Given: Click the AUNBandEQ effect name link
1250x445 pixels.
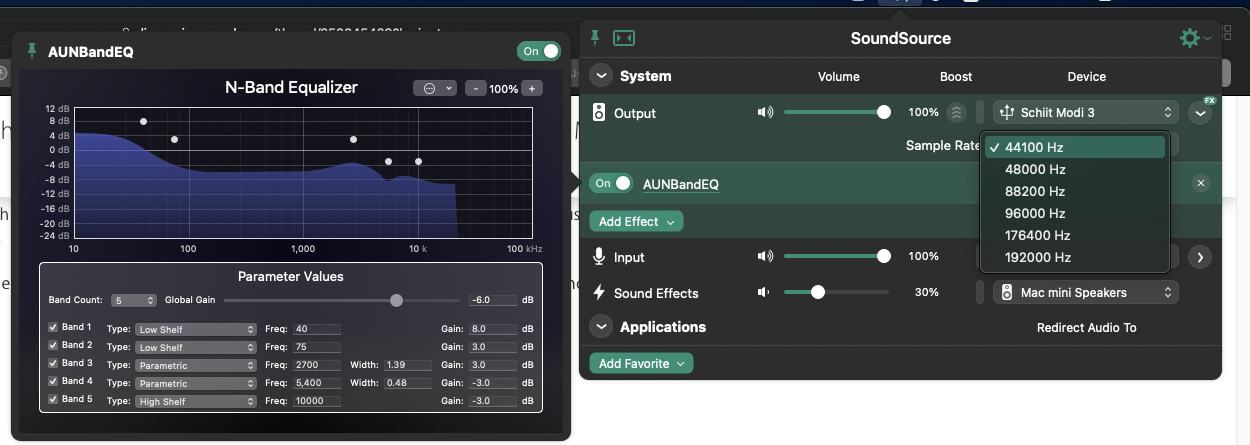Looking at the screenshot, I should 680,184.
